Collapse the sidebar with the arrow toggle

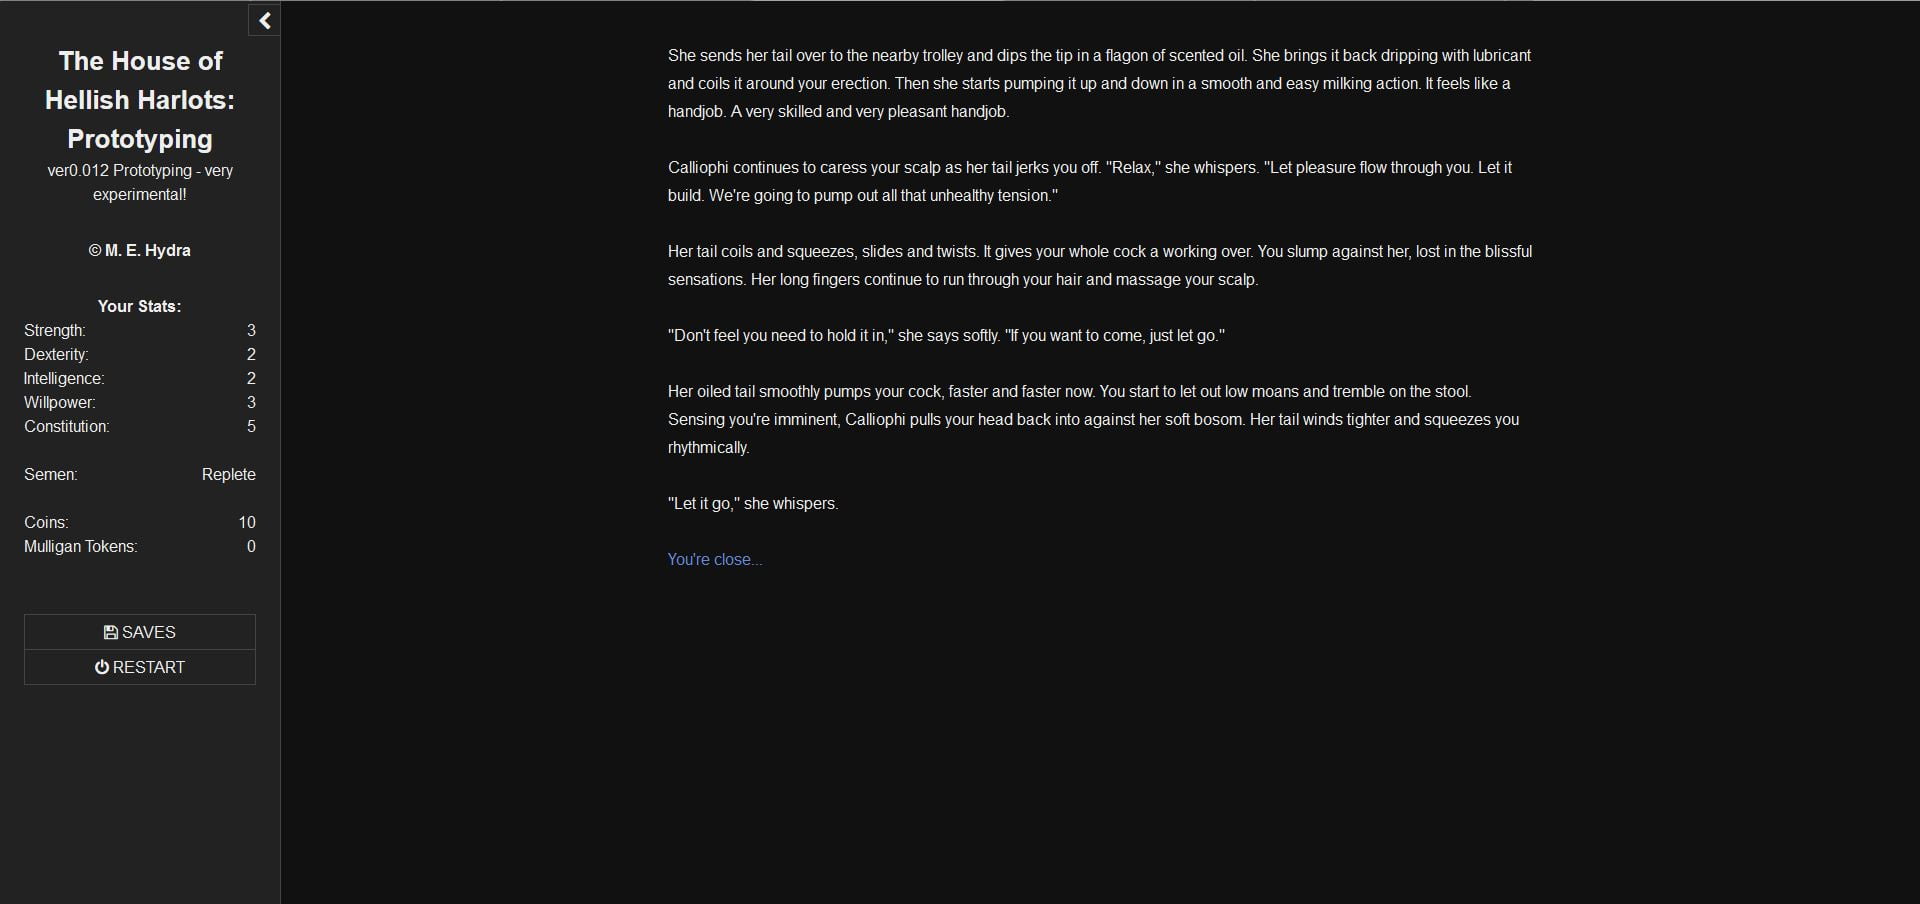[x=264, y=21]
